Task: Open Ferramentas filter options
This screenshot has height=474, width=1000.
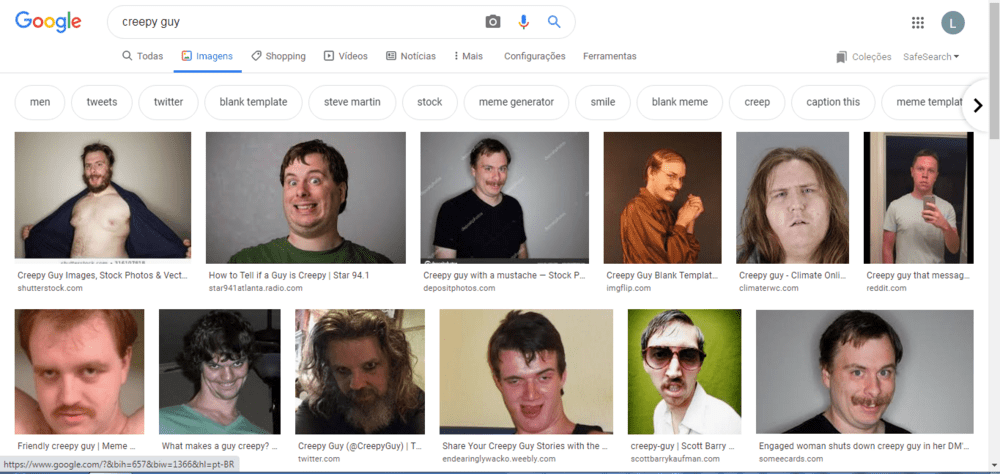Action: [x=610, y=56]
